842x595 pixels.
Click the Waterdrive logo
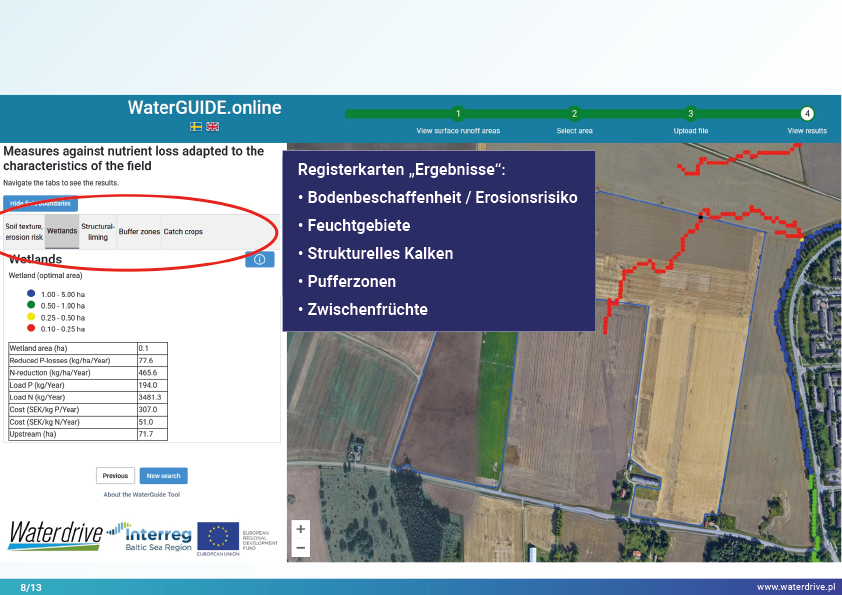point(54,536)
